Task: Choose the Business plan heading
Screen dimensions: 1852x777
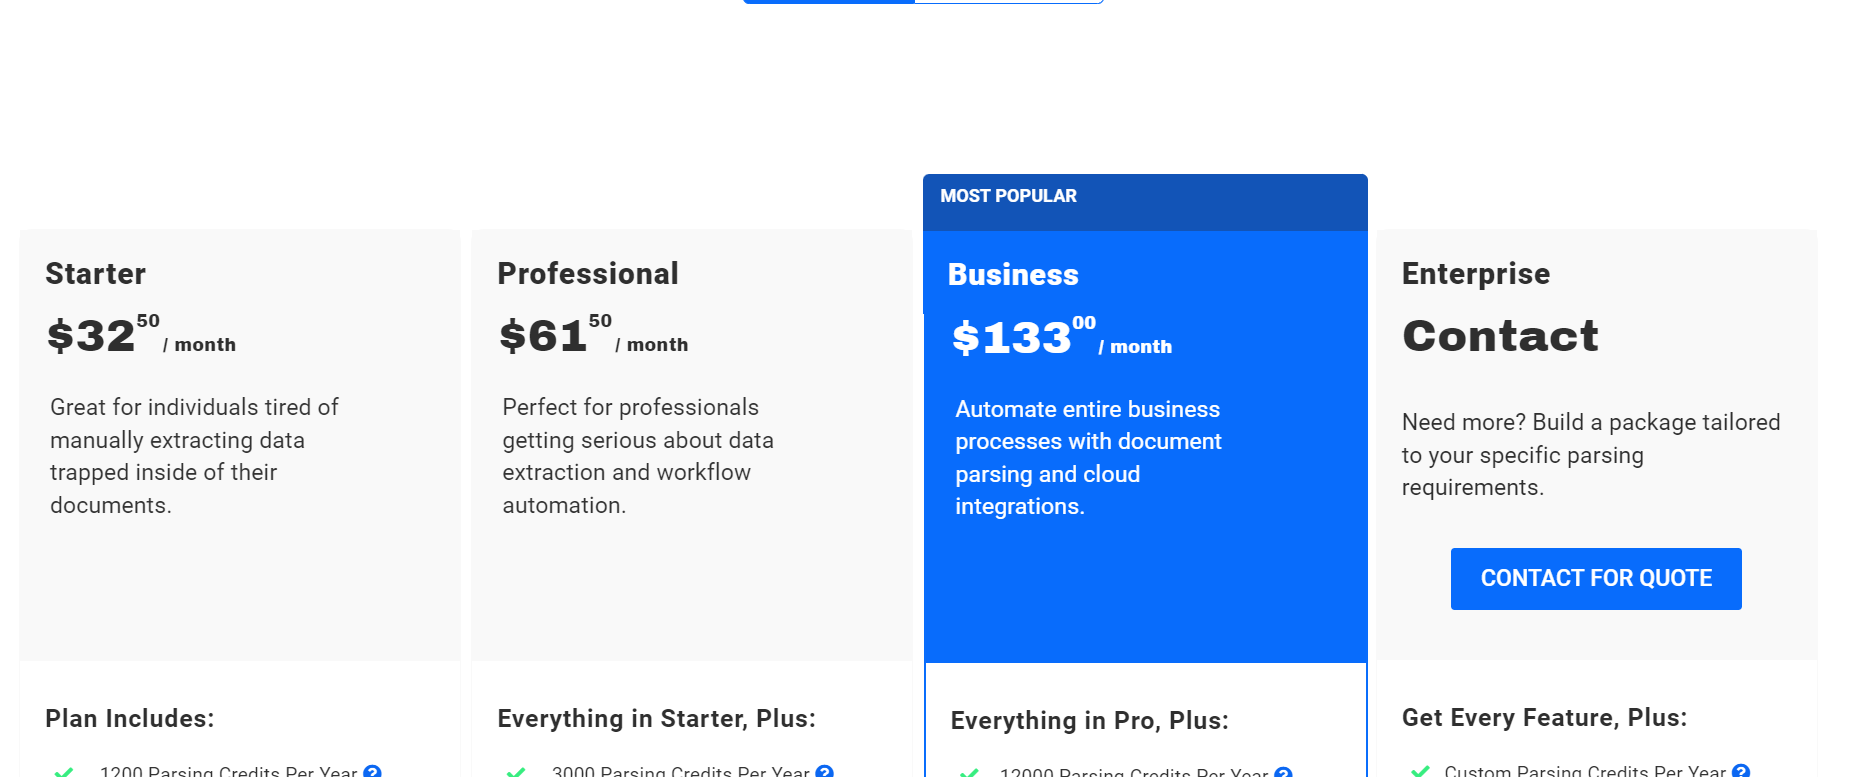Action: click(x=1013, y=275)
